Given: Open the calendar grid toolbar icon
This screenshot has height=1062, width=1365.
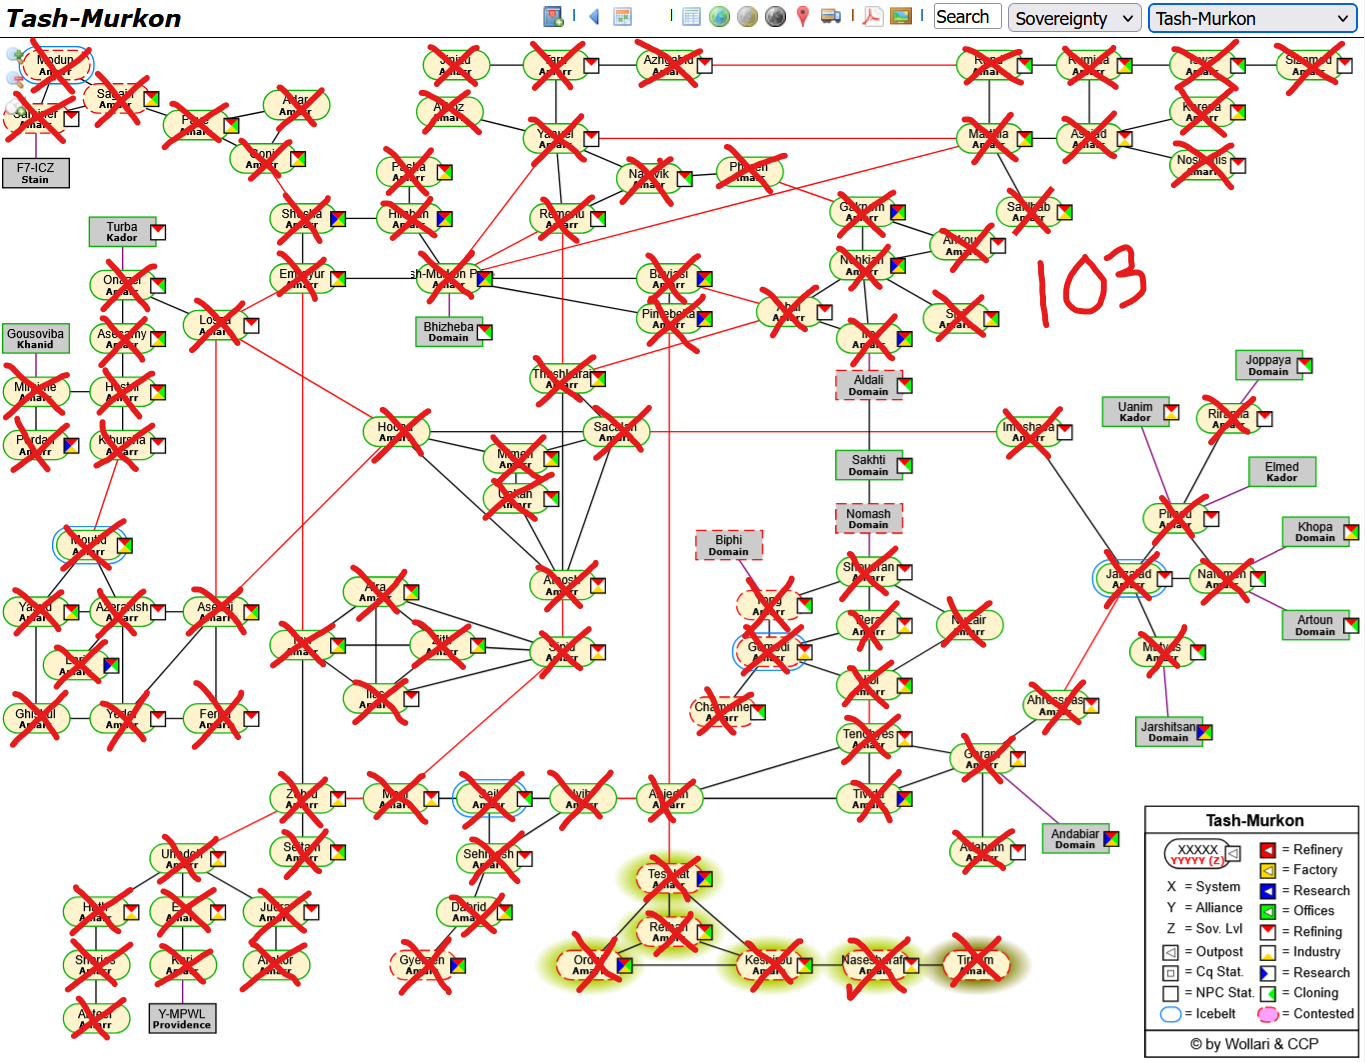Looking at the screenshot, I should click(x=622, y=16).
